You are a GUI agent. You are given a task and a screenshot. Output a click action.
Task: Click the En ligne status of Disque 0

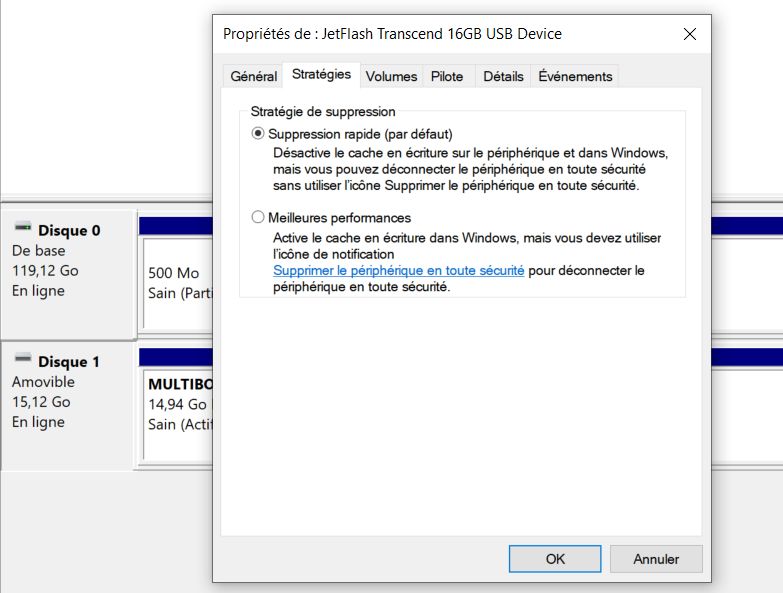38,291
